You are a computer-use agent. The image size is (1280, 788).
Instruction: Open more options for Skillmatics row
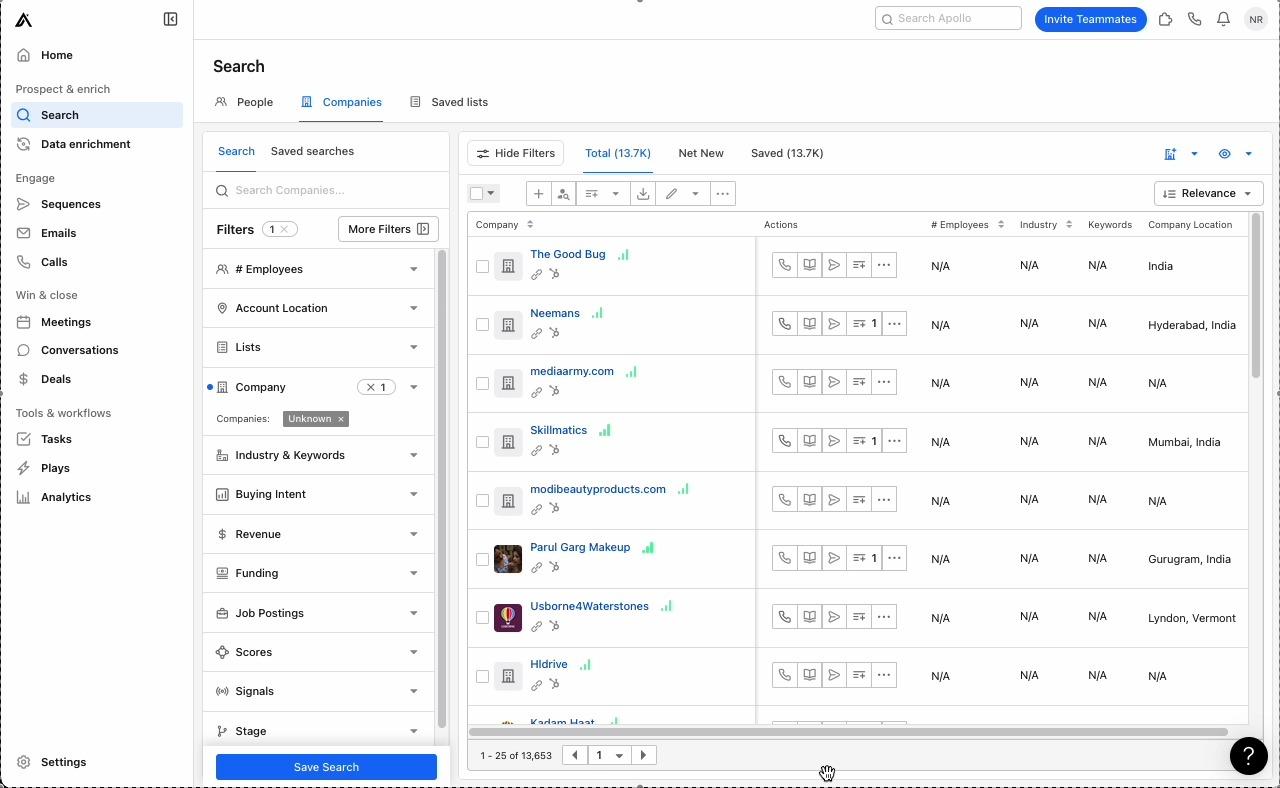894,441
